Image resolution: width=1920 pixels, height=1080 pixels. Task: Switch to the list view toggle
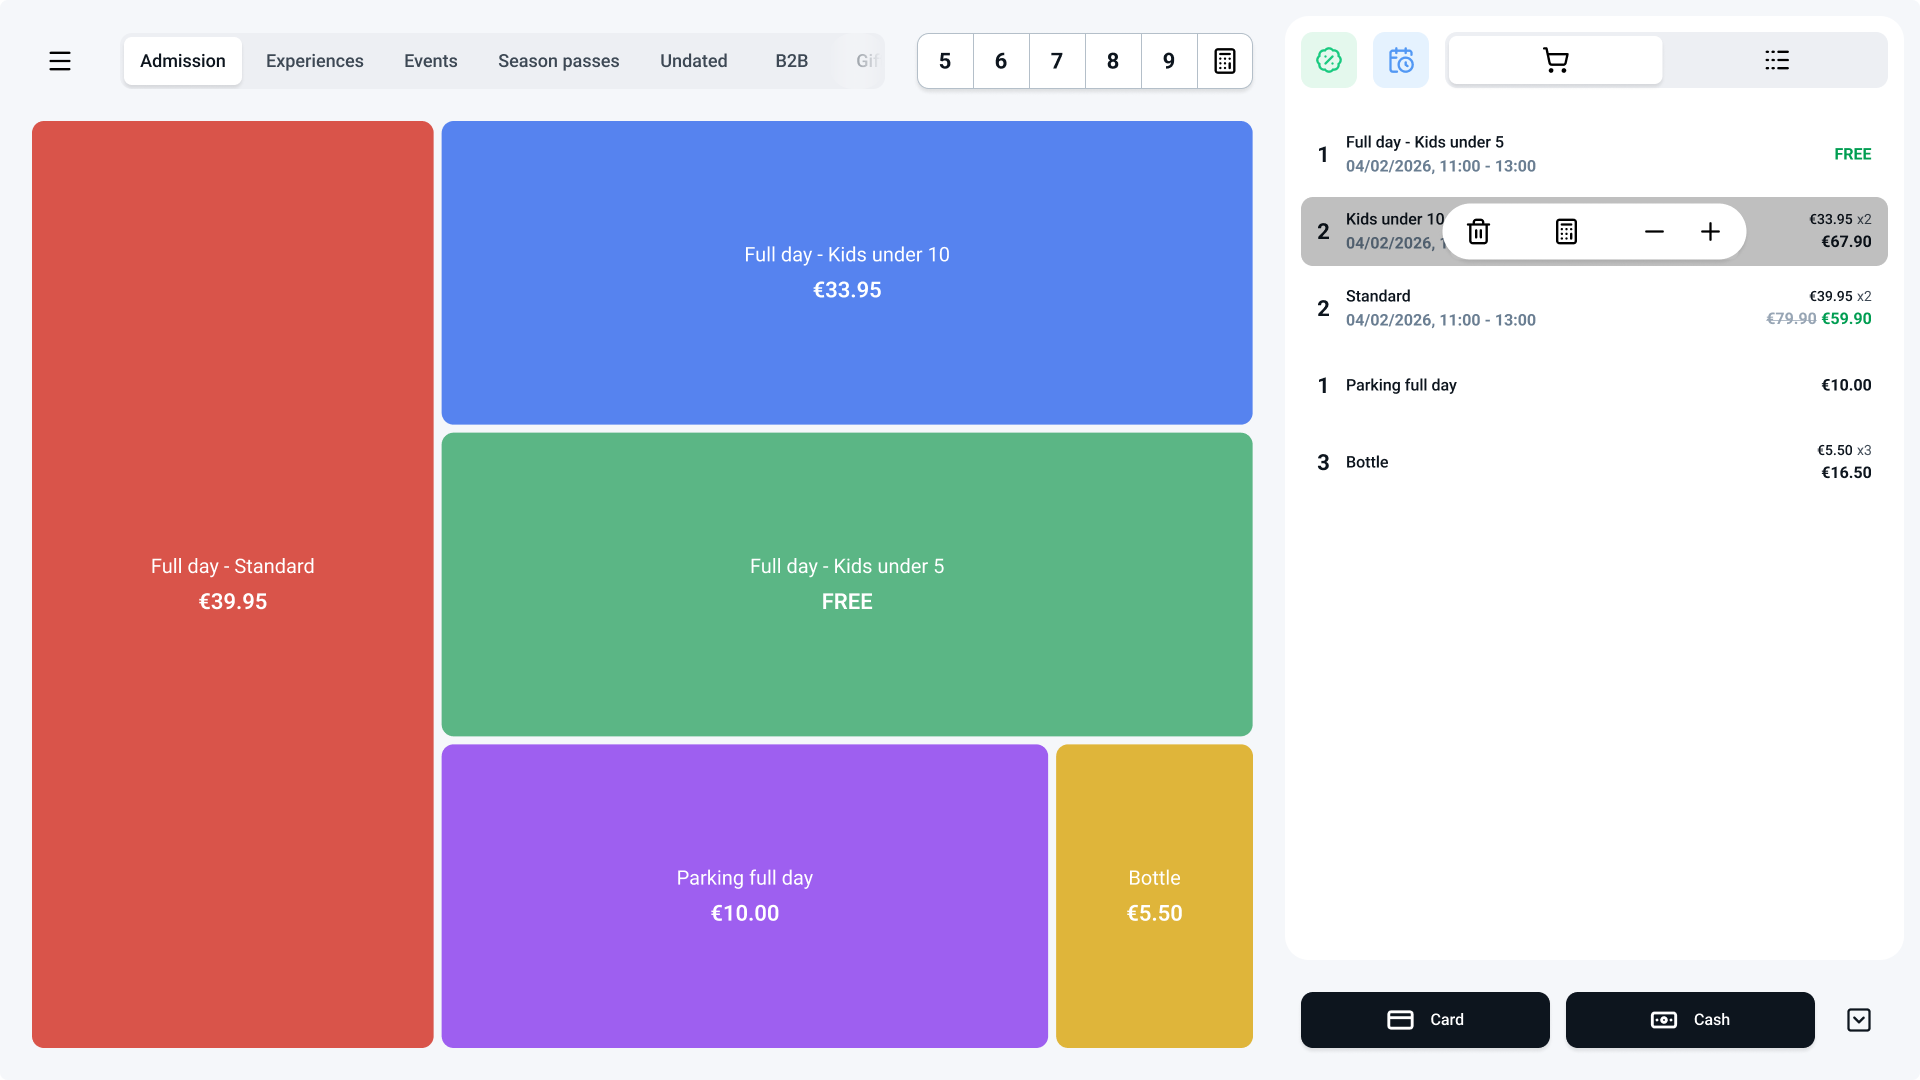click(x=1776, y=60)
